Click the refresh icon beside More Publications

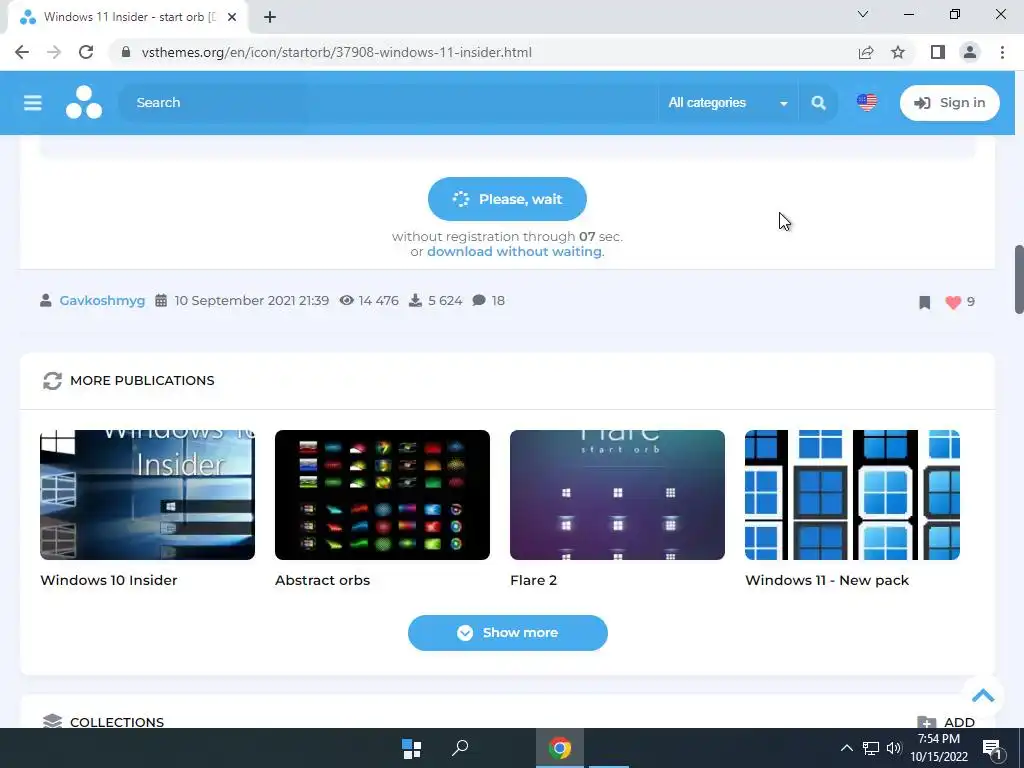point(52,381)
